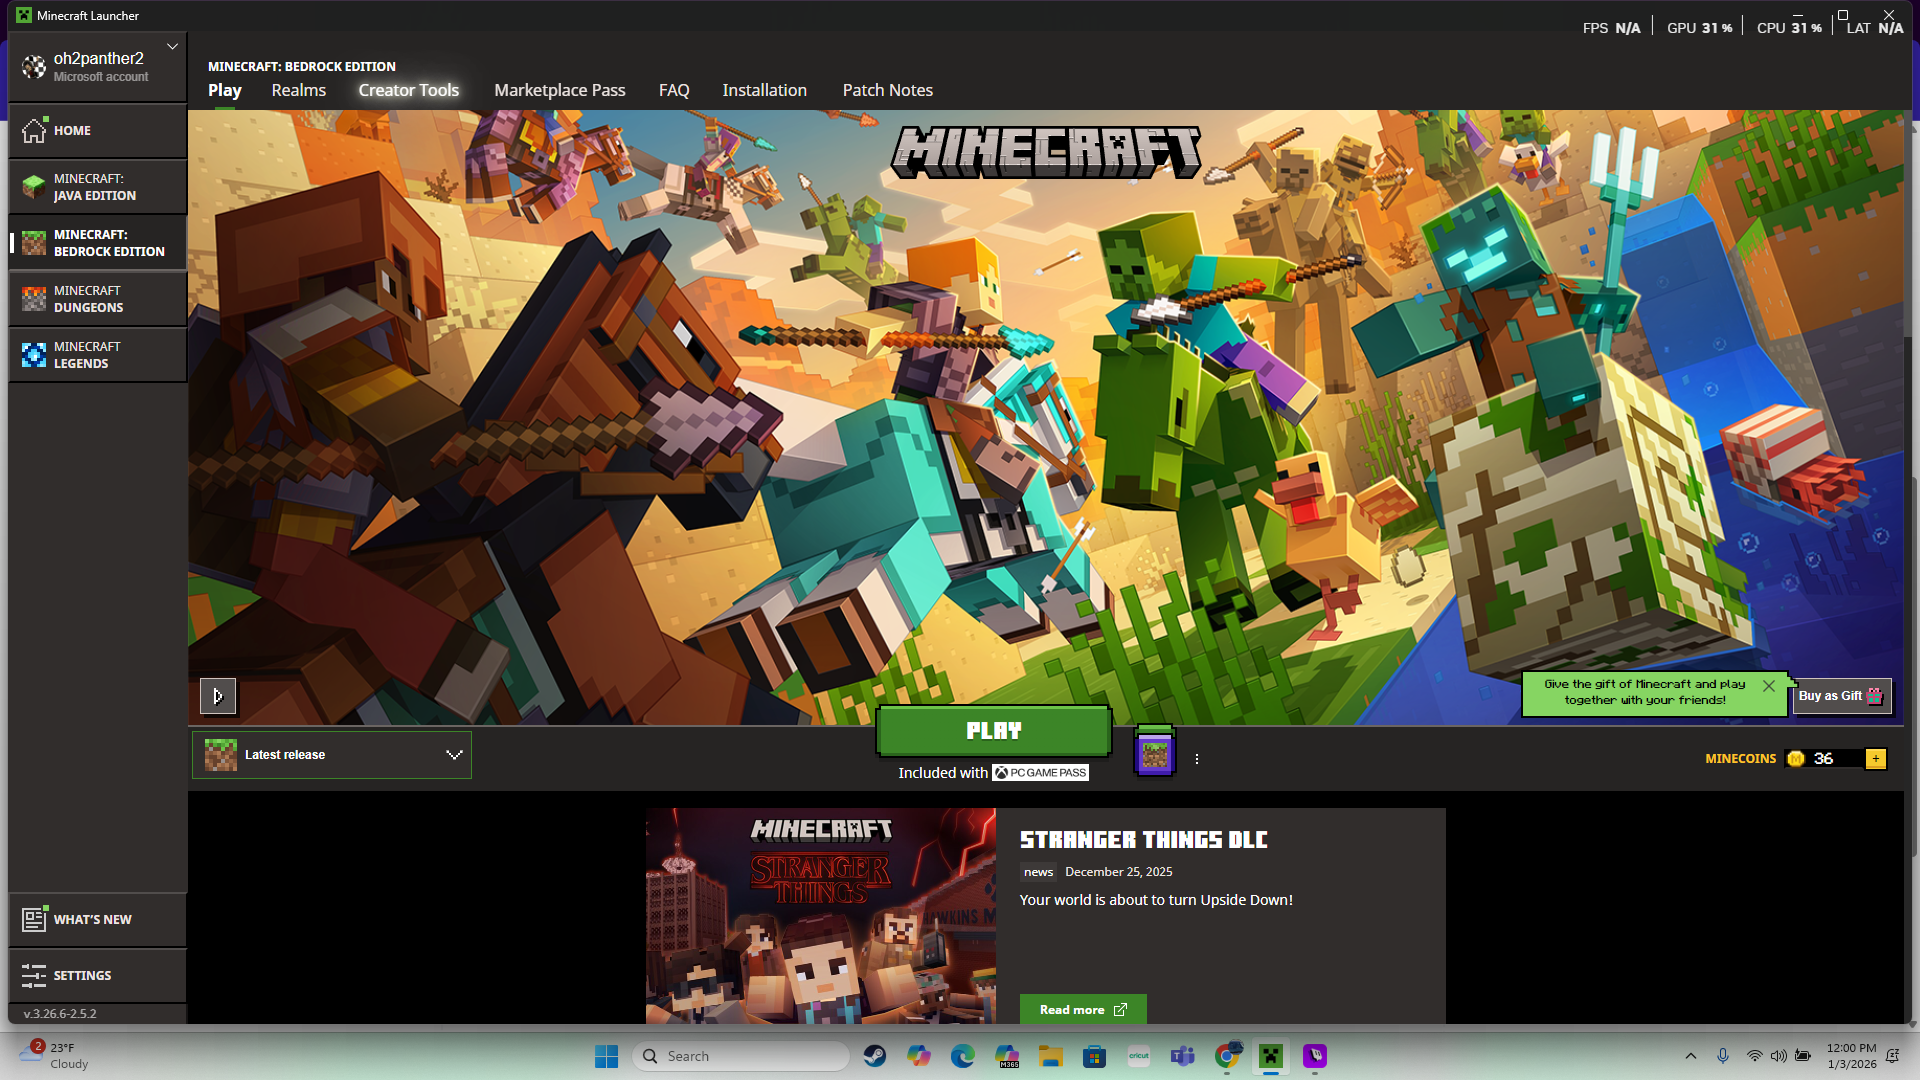Toggle hero banner animation play button
The height and width of the screenshot is (1080, 1920).
(x=217, y=696)
